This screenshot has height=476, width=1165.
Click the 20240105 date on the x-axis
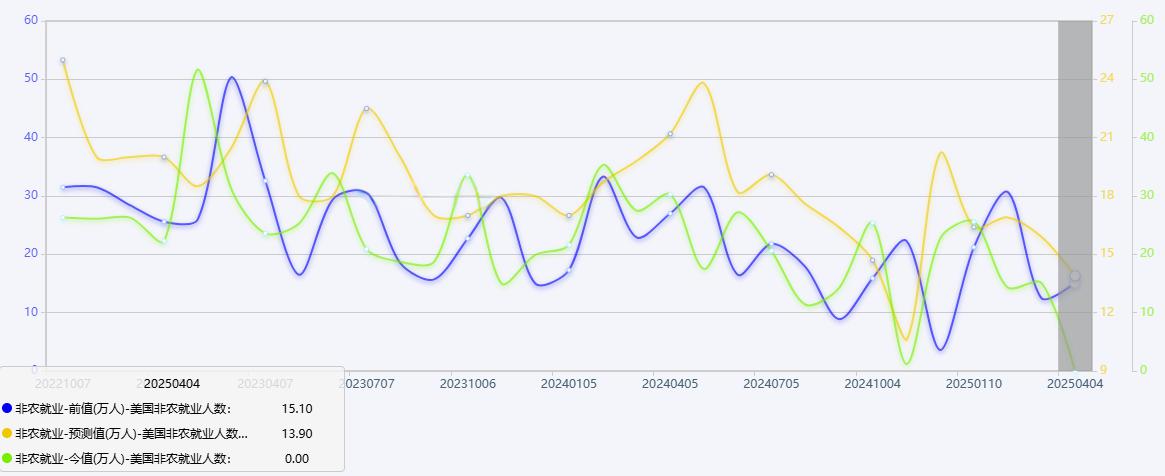click(x=569, y=383)
